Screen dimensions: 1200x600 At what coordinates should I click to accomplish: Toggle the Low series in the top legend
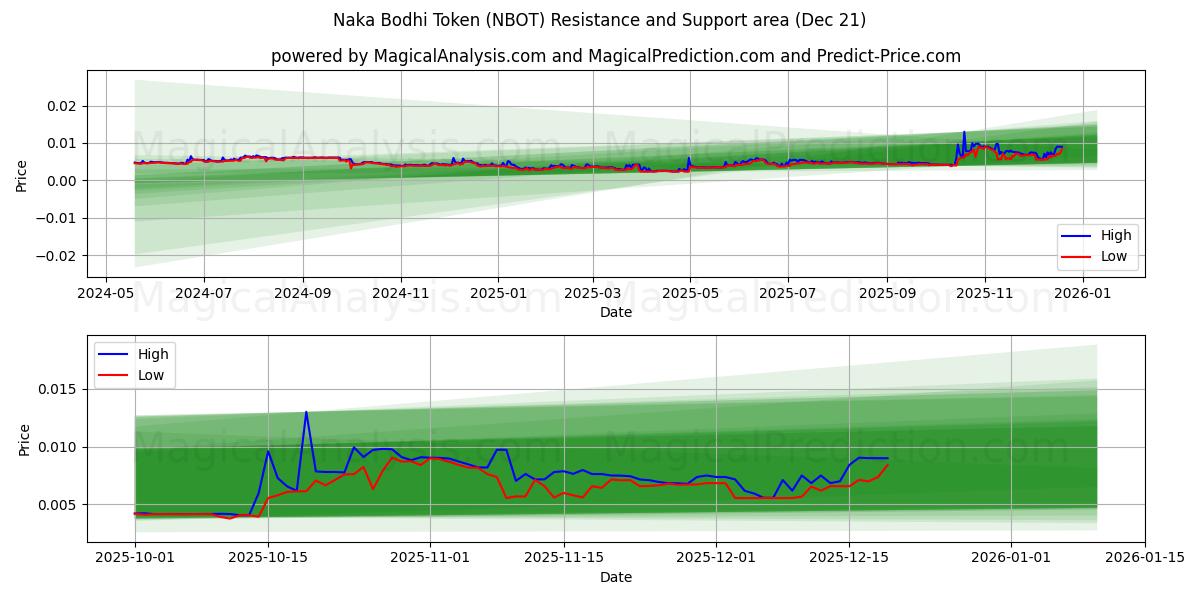click(x=1117, y=255)
